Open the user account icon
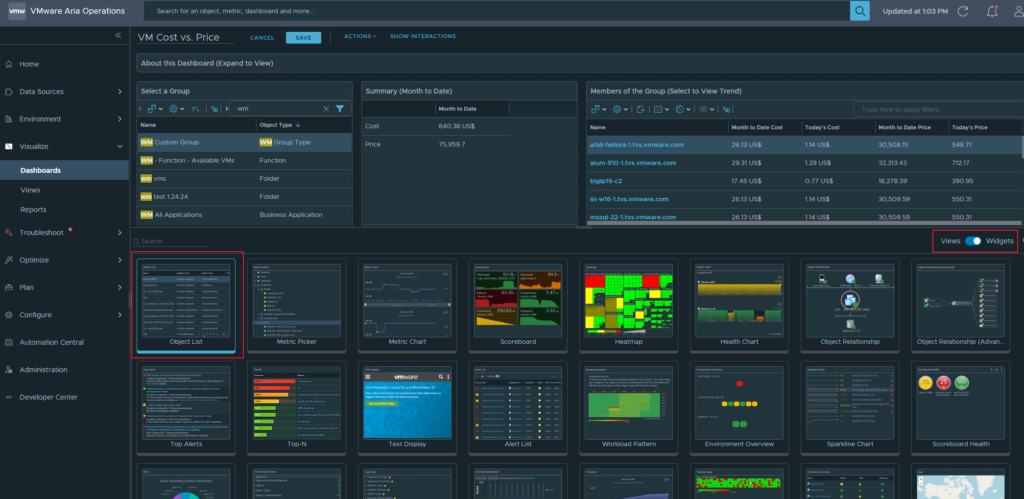 coord(1019,11)
